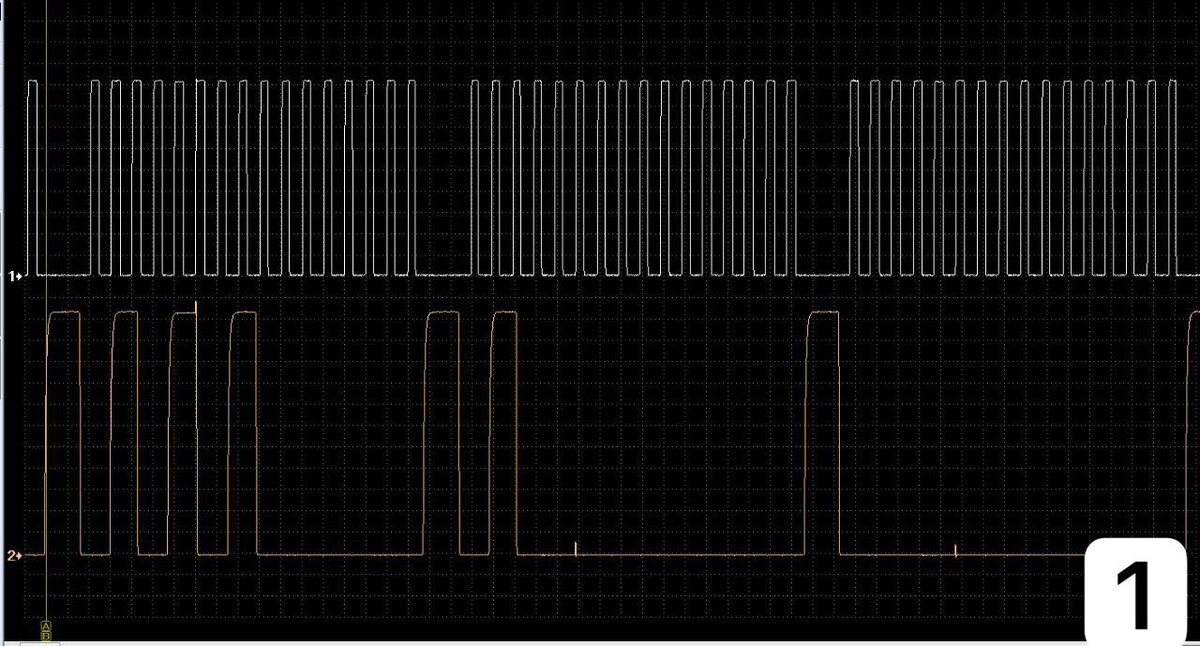
Task: Select the channel 2 ground level marker
Action: (14, 555)
